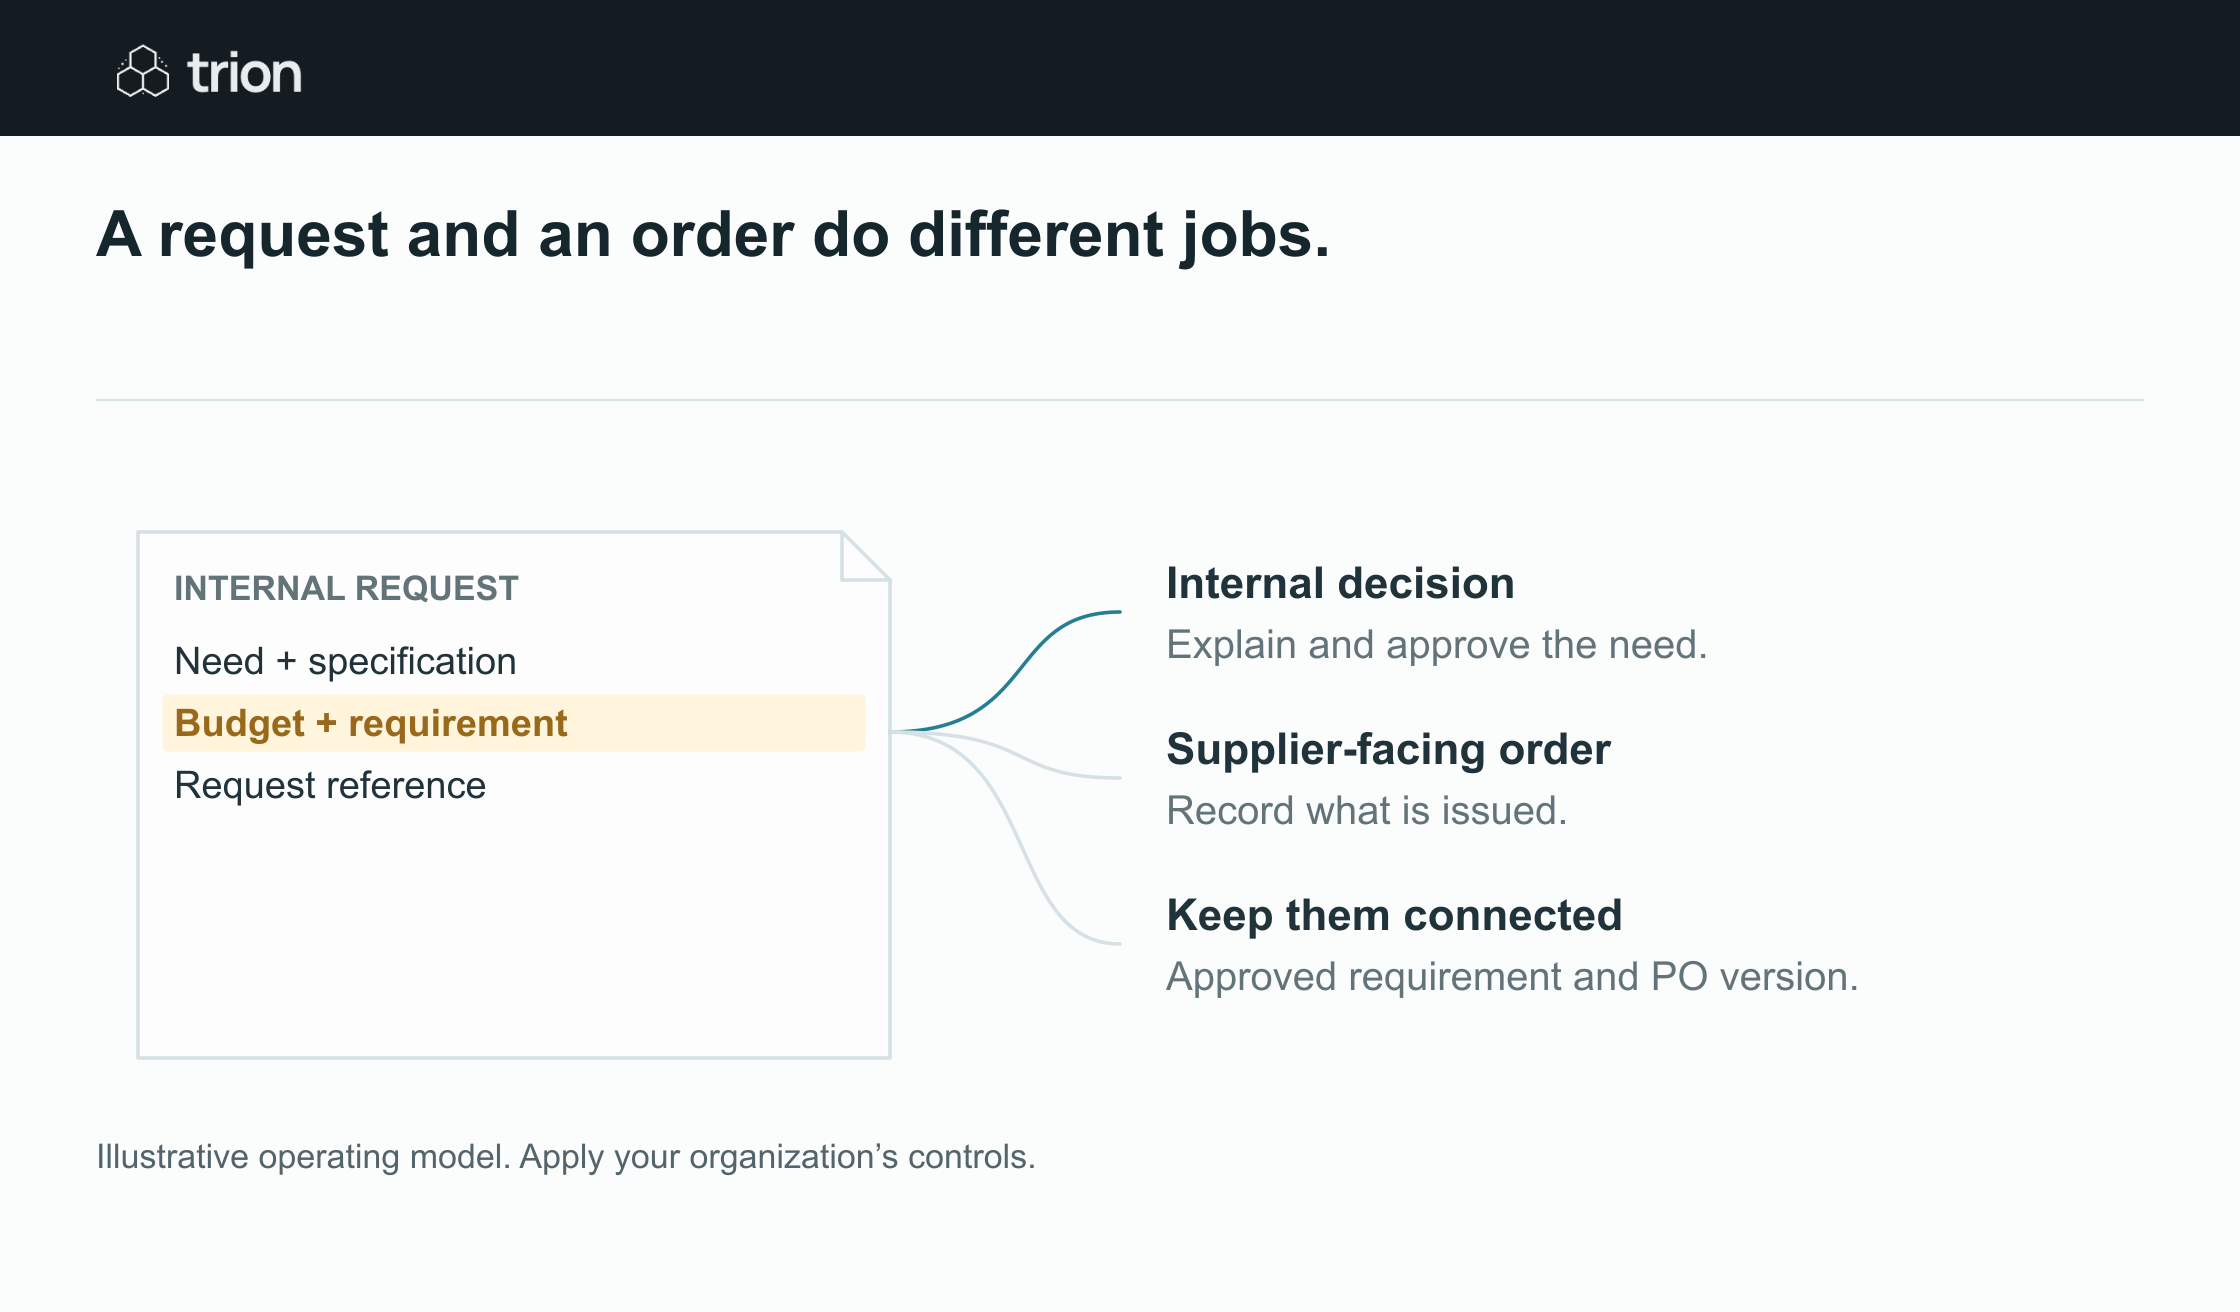Viewport: 2240px width, 1312px height.
Task: Click the Internal decision heading
Action: click(1340, 583)
